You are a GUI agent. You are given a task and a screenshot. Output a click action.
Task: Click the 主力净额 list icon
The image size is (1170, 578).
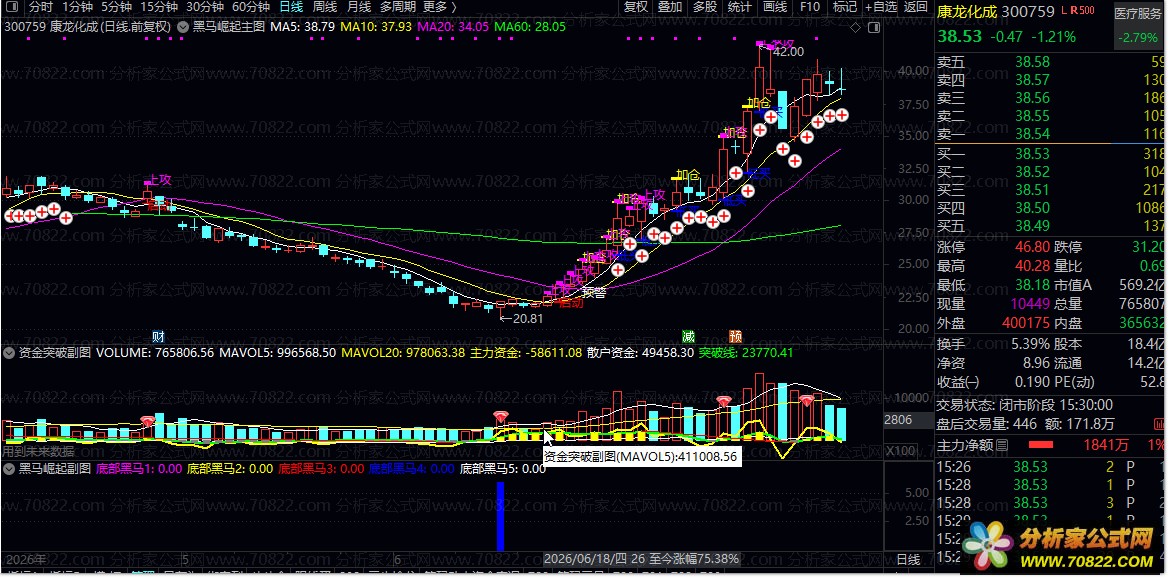point(1002,445)
